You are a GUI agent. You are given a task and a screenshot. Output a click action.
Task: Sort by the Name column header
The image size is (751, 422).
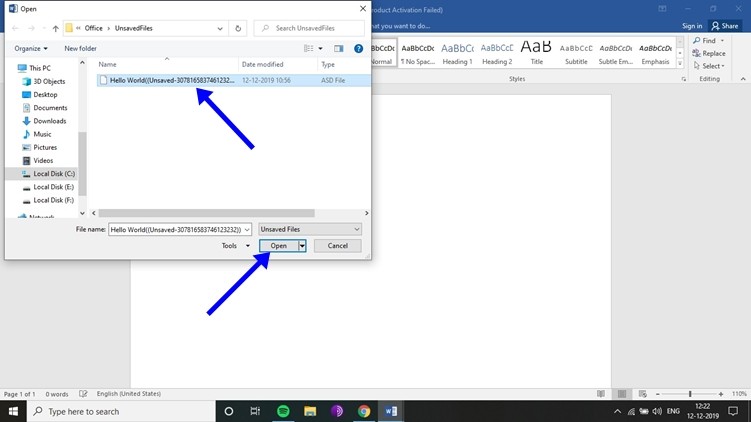click(167, 64)
